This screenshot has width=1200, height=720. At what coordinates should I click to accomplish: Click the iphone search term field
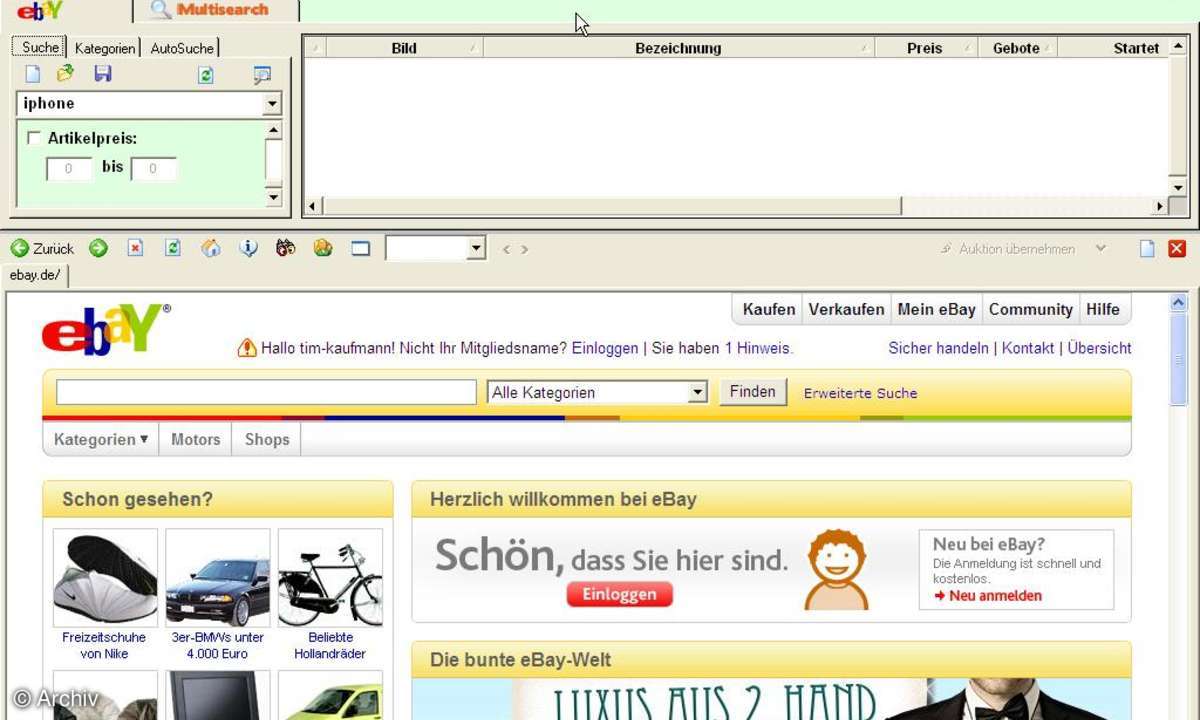point(140,104)
